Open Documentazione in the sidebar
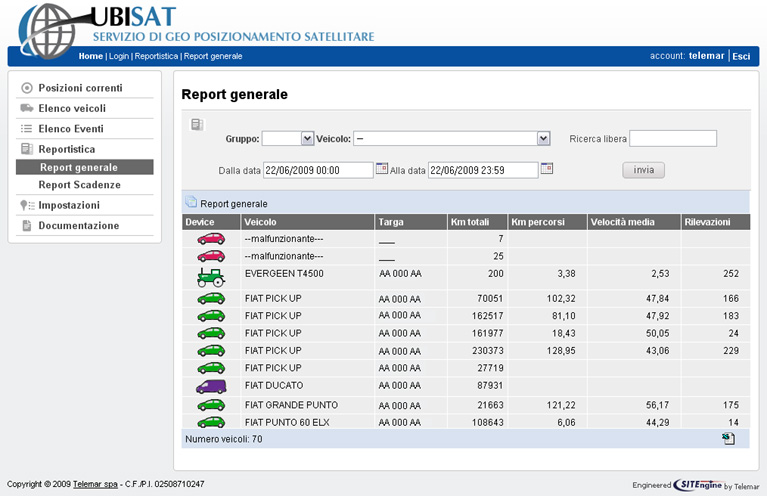This screenshot has height=496, width=767. (79, 226)
